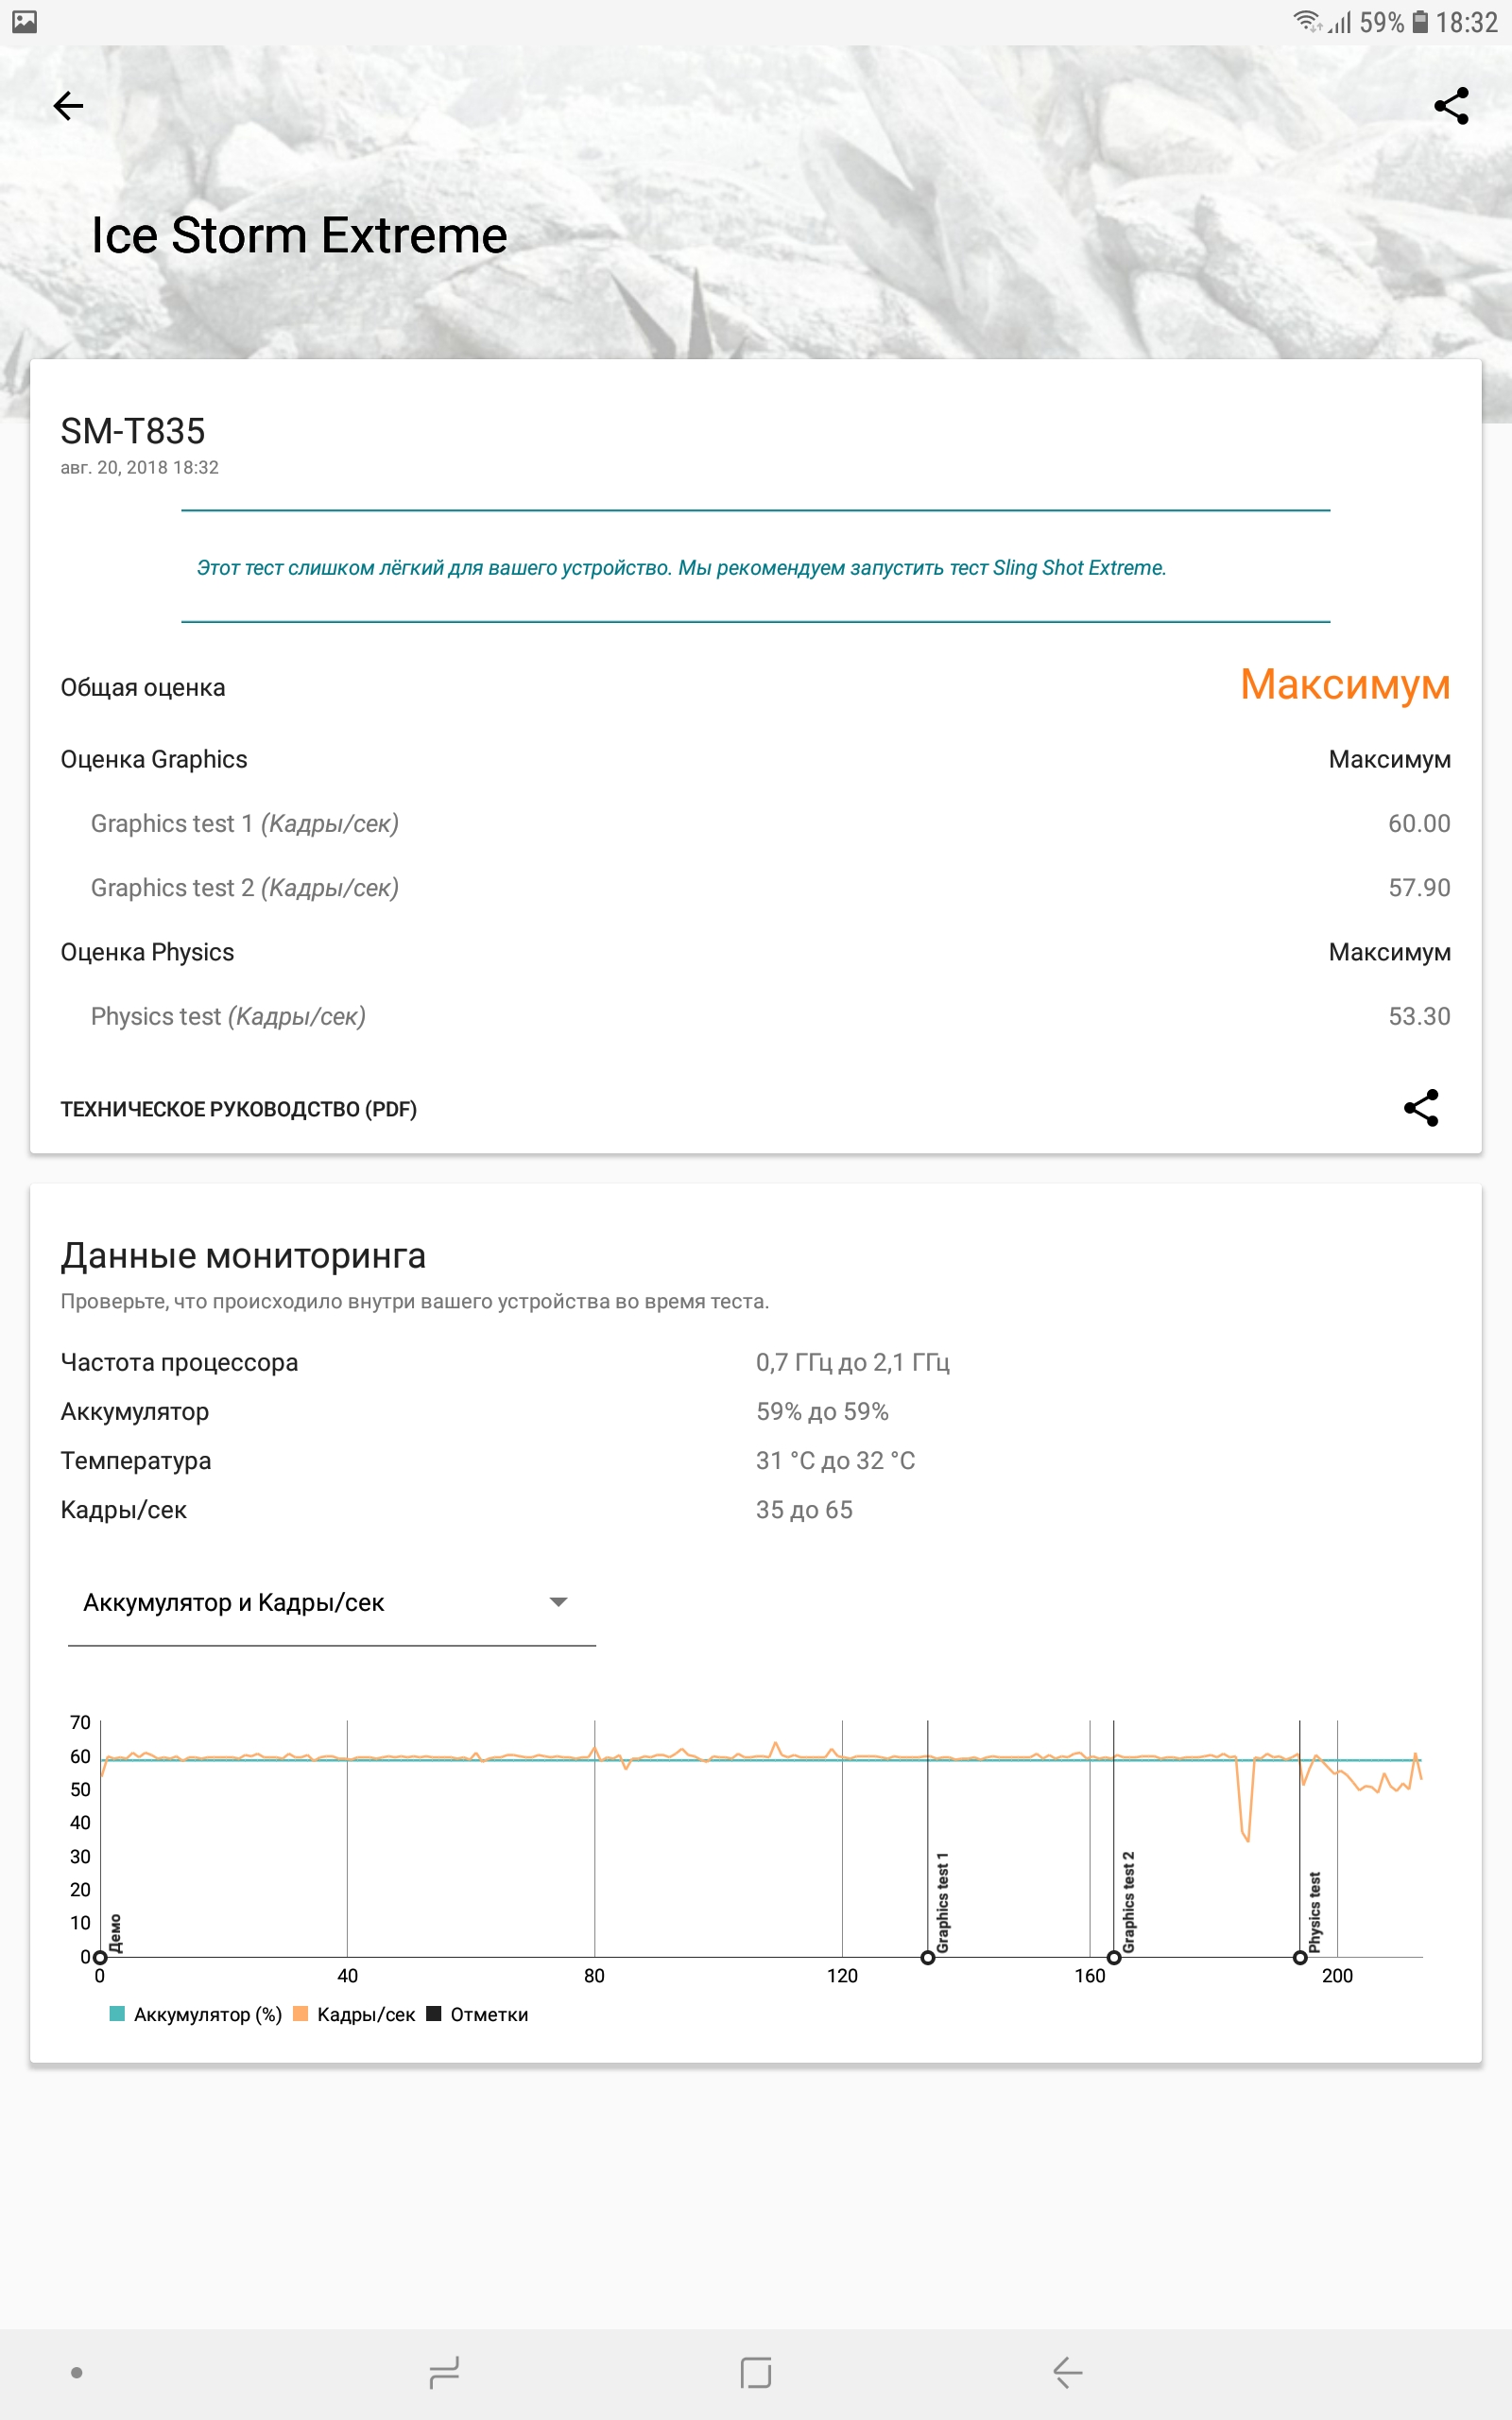Share score with icon beside technical guide

tap(1421, 1108)
